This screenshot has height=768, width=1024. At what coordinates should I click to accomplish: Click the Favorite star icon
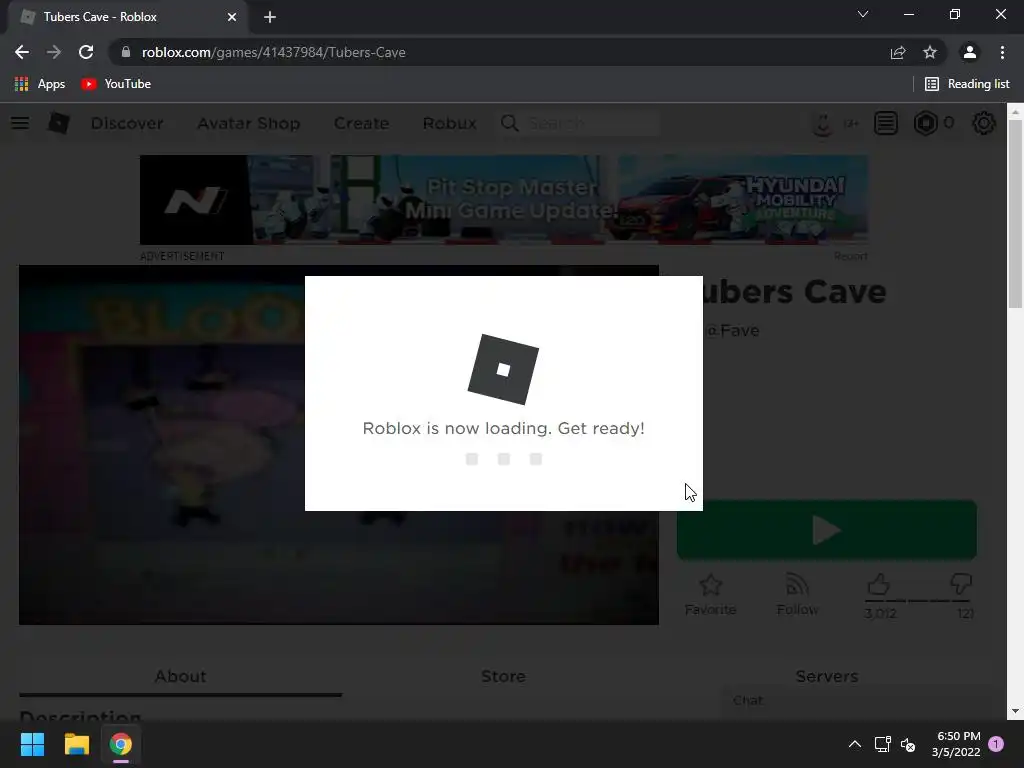coord(711,584)
